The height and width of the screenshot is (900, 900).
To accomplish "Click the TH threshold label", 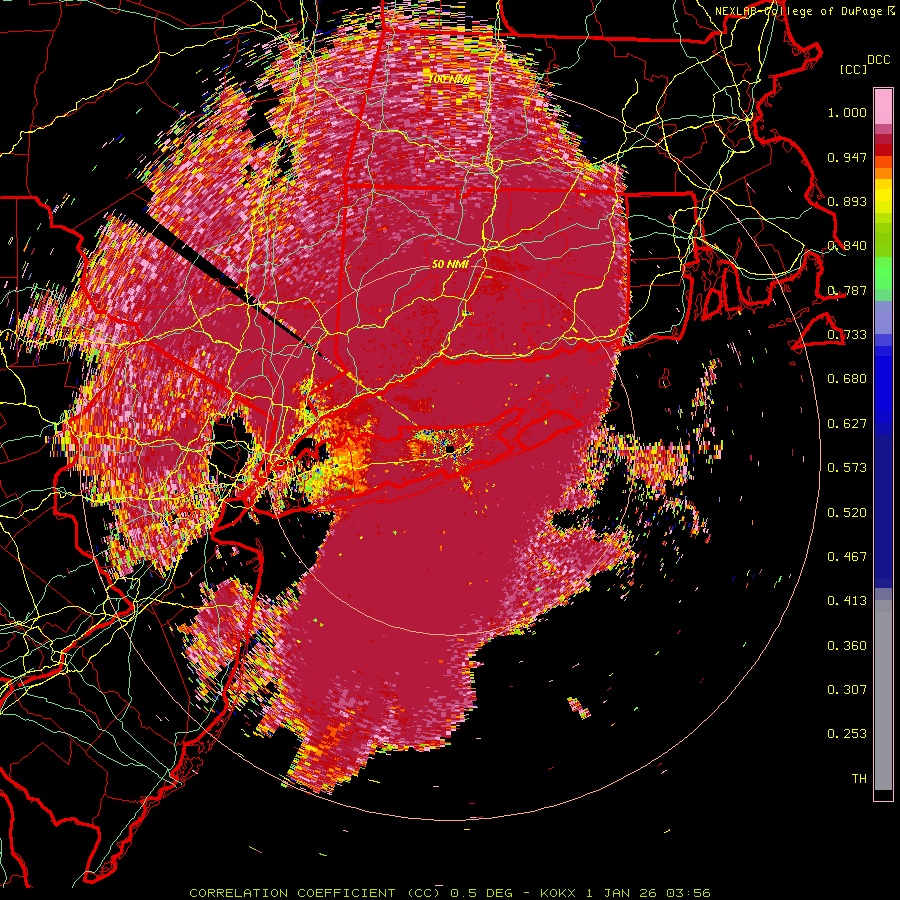I will [x=859, y=779].
